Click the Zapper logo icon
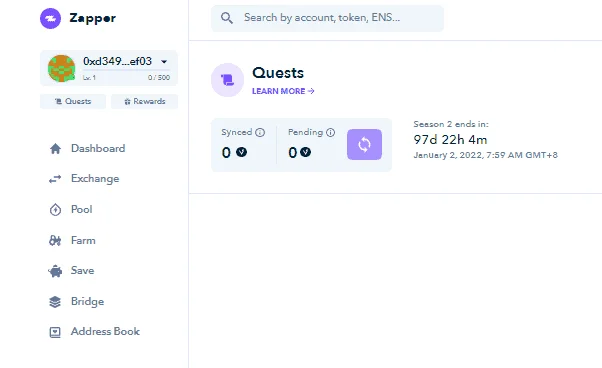The height and width of the screenshot is (368, 602). tap(50, 18)
